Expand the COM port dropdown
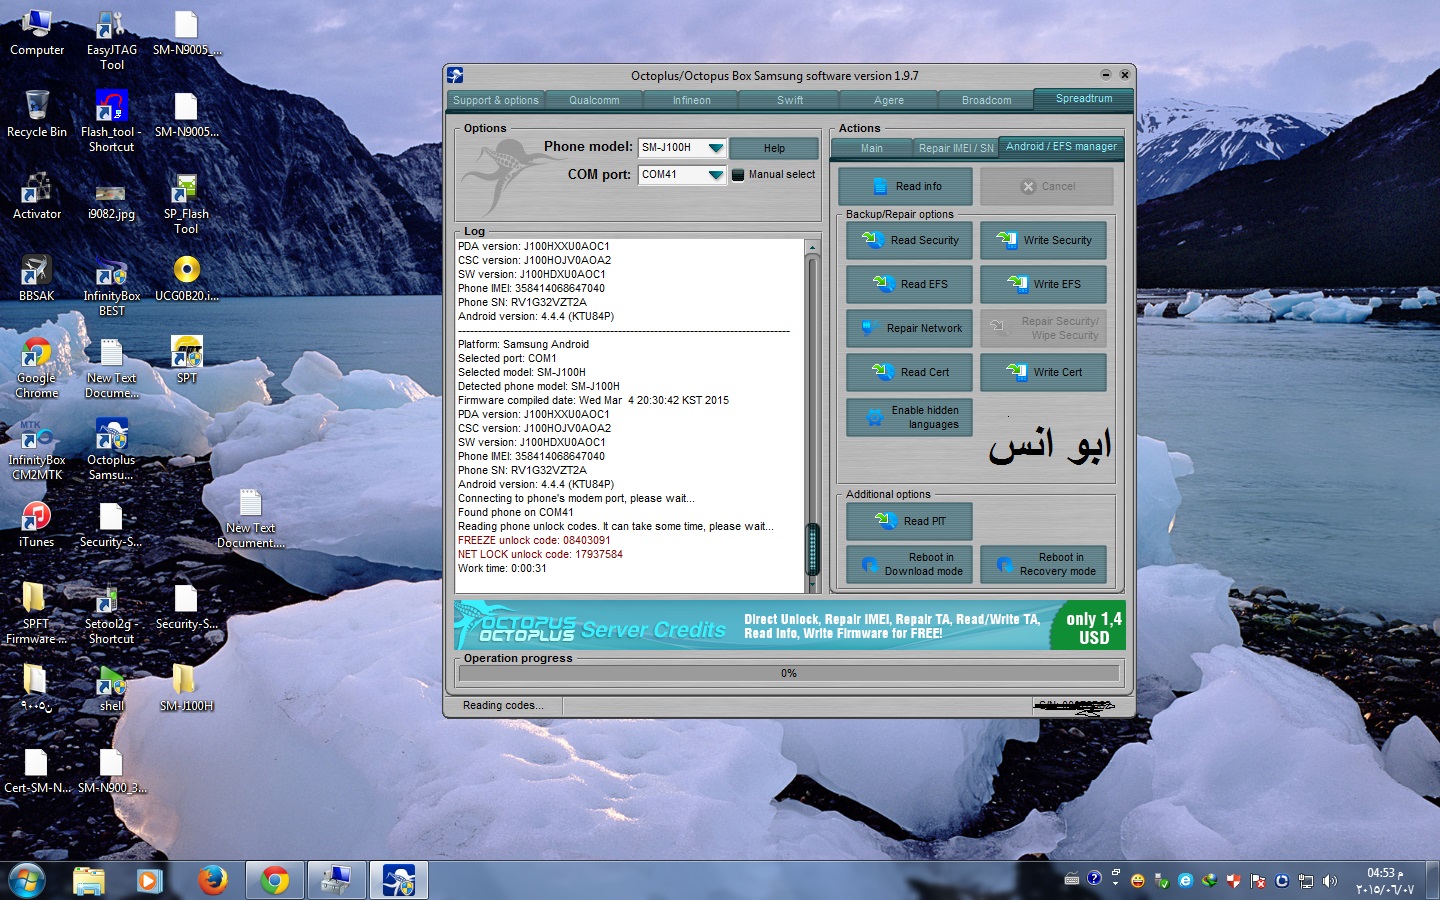The image size is (1440, 900). [x=715, y=175]
